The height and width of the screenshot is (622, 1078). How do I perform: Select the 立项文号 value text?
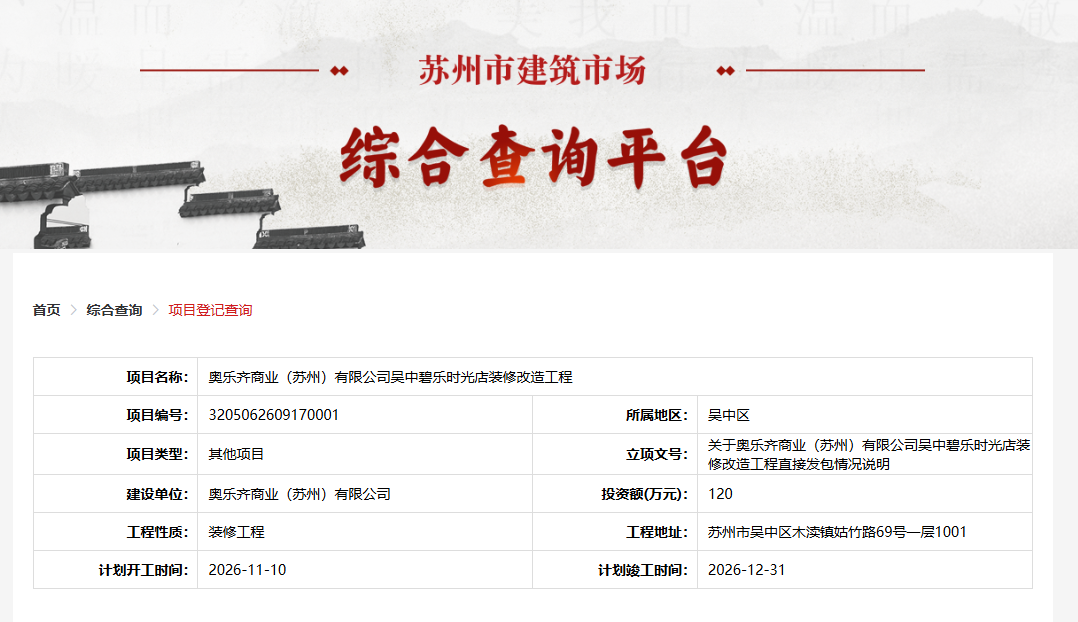869,454
